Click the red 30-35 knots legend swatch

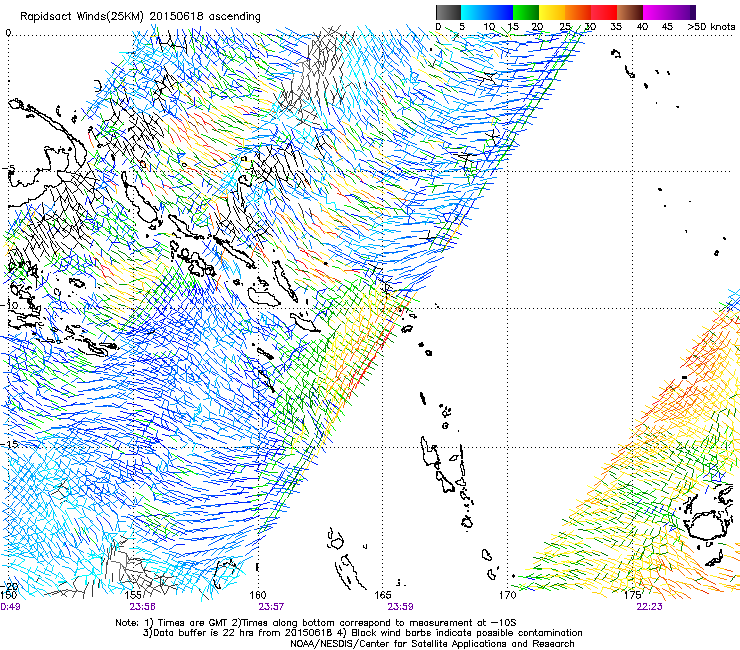tap(604, 12)
